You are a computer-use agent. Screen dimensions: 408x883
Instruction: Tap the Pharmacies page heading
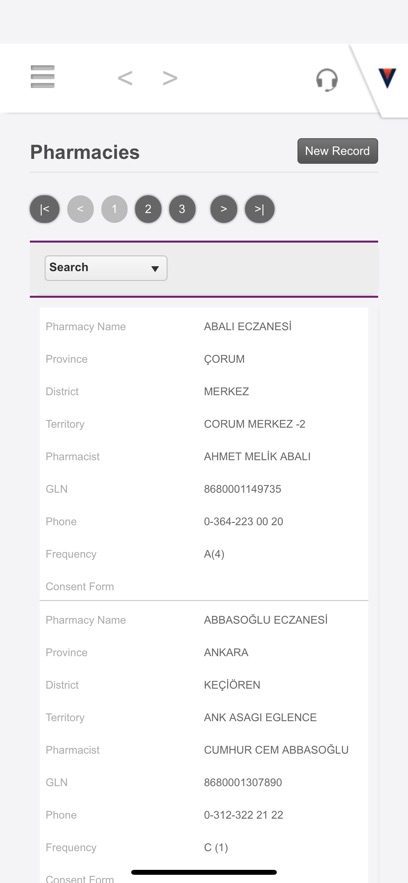(85, 152)
